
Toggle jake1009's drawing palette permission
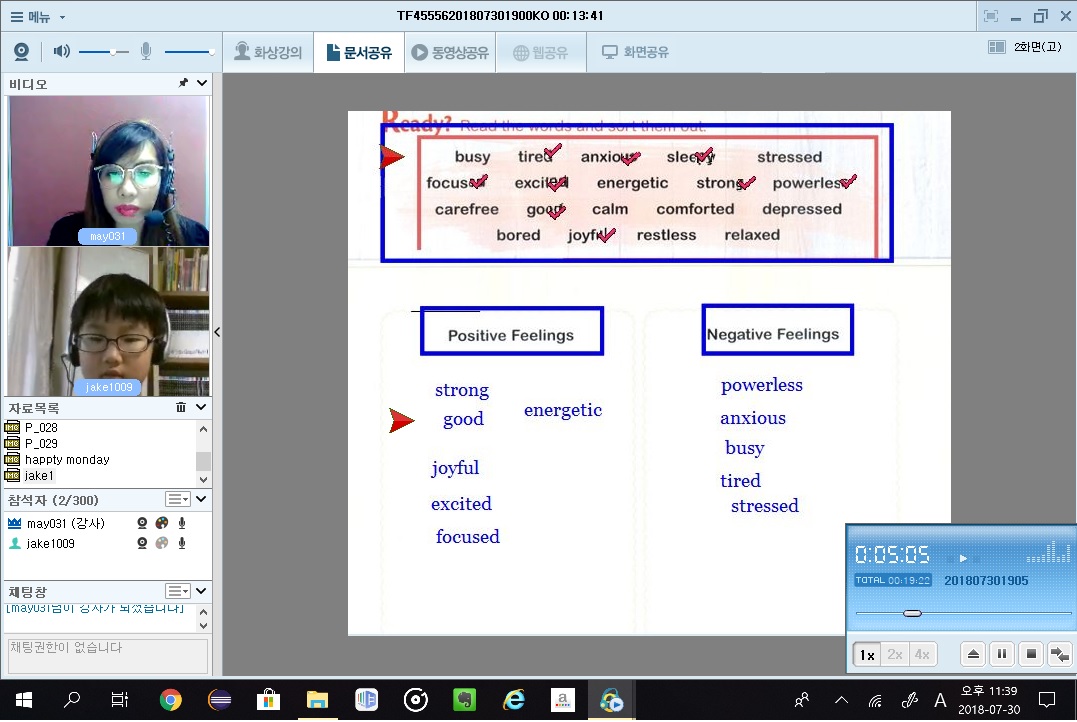[162, 543]
